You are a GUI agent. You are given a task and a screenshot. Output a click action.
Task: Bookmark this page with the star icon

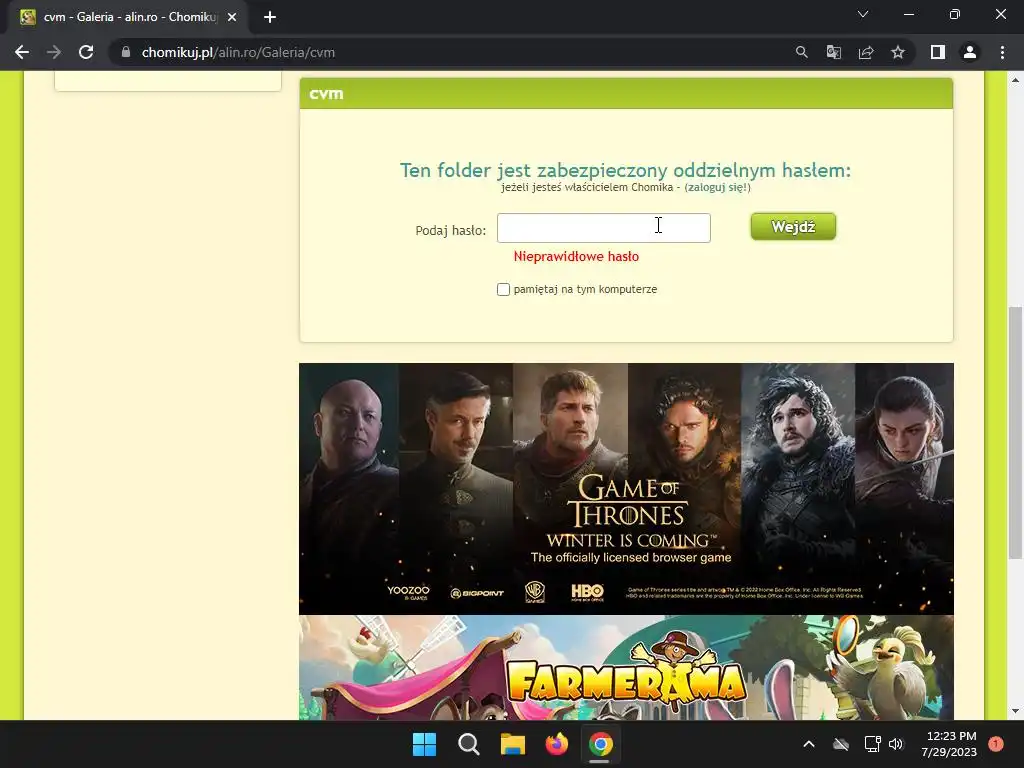click(x=898, y=52)
